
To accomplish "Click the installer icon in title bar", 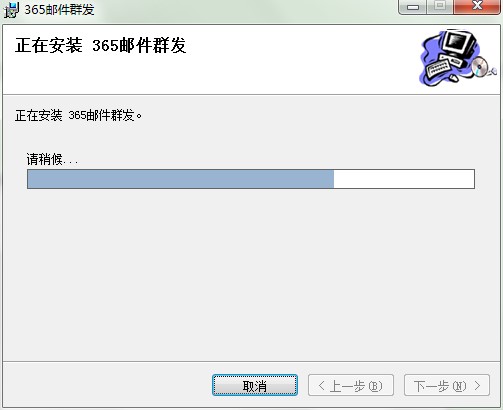I will point(11,9).
